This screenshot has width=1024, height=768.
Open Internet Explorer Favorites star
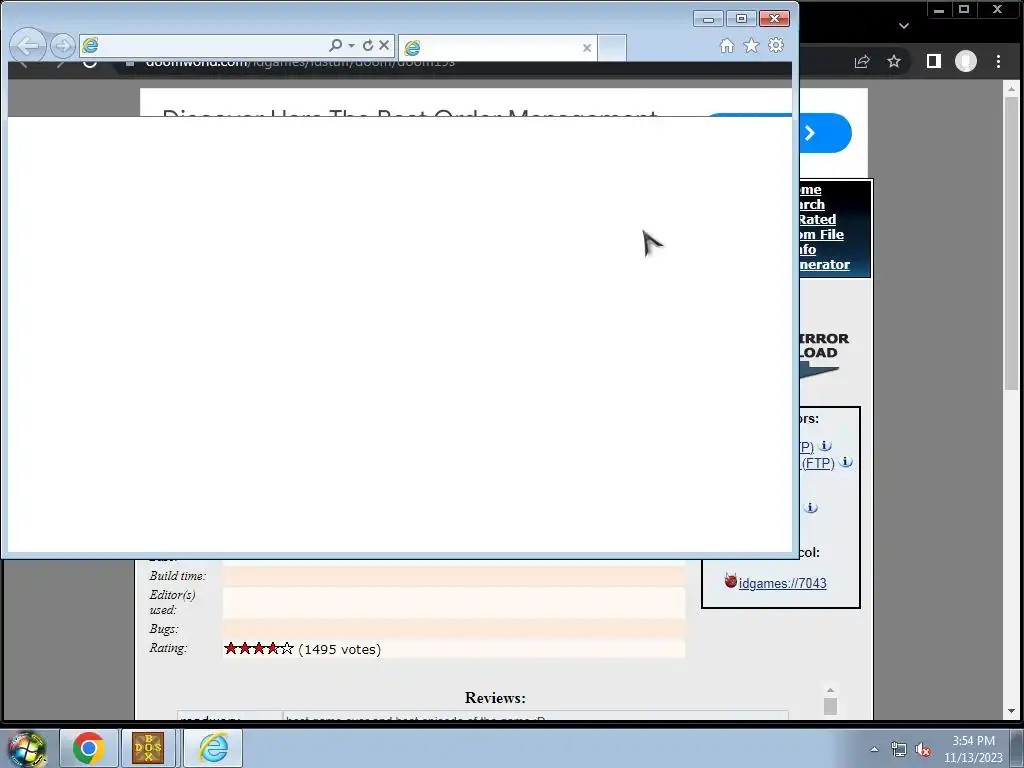tap(752, 46)
